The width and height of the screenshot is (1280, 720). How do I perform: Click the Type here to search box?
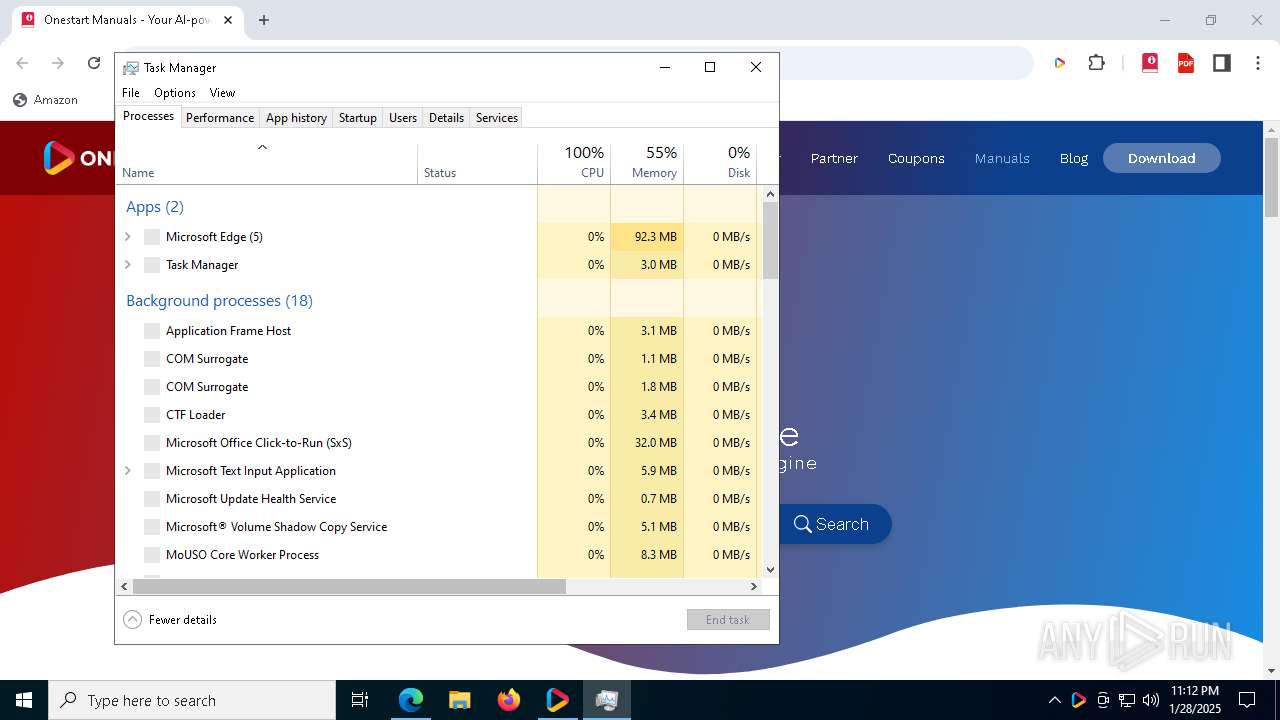(x=192, y=700)
